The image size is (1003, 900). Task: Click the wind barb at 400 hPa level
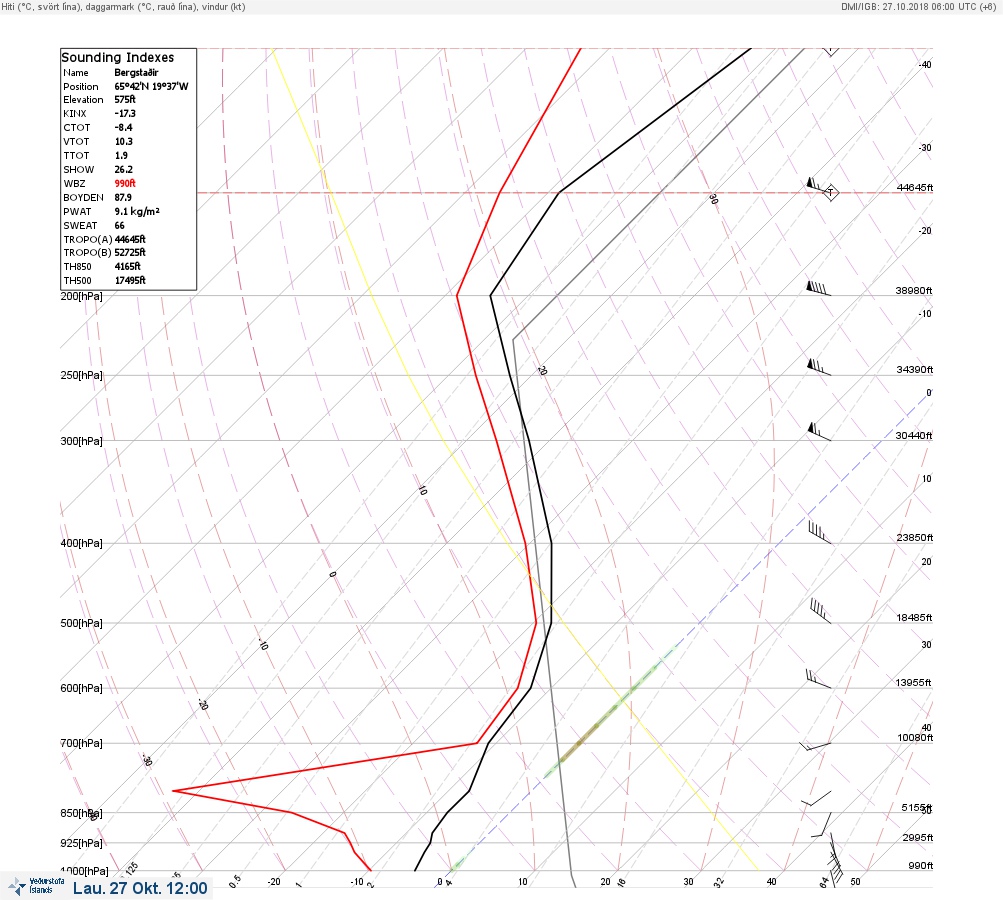coord(820,533)
